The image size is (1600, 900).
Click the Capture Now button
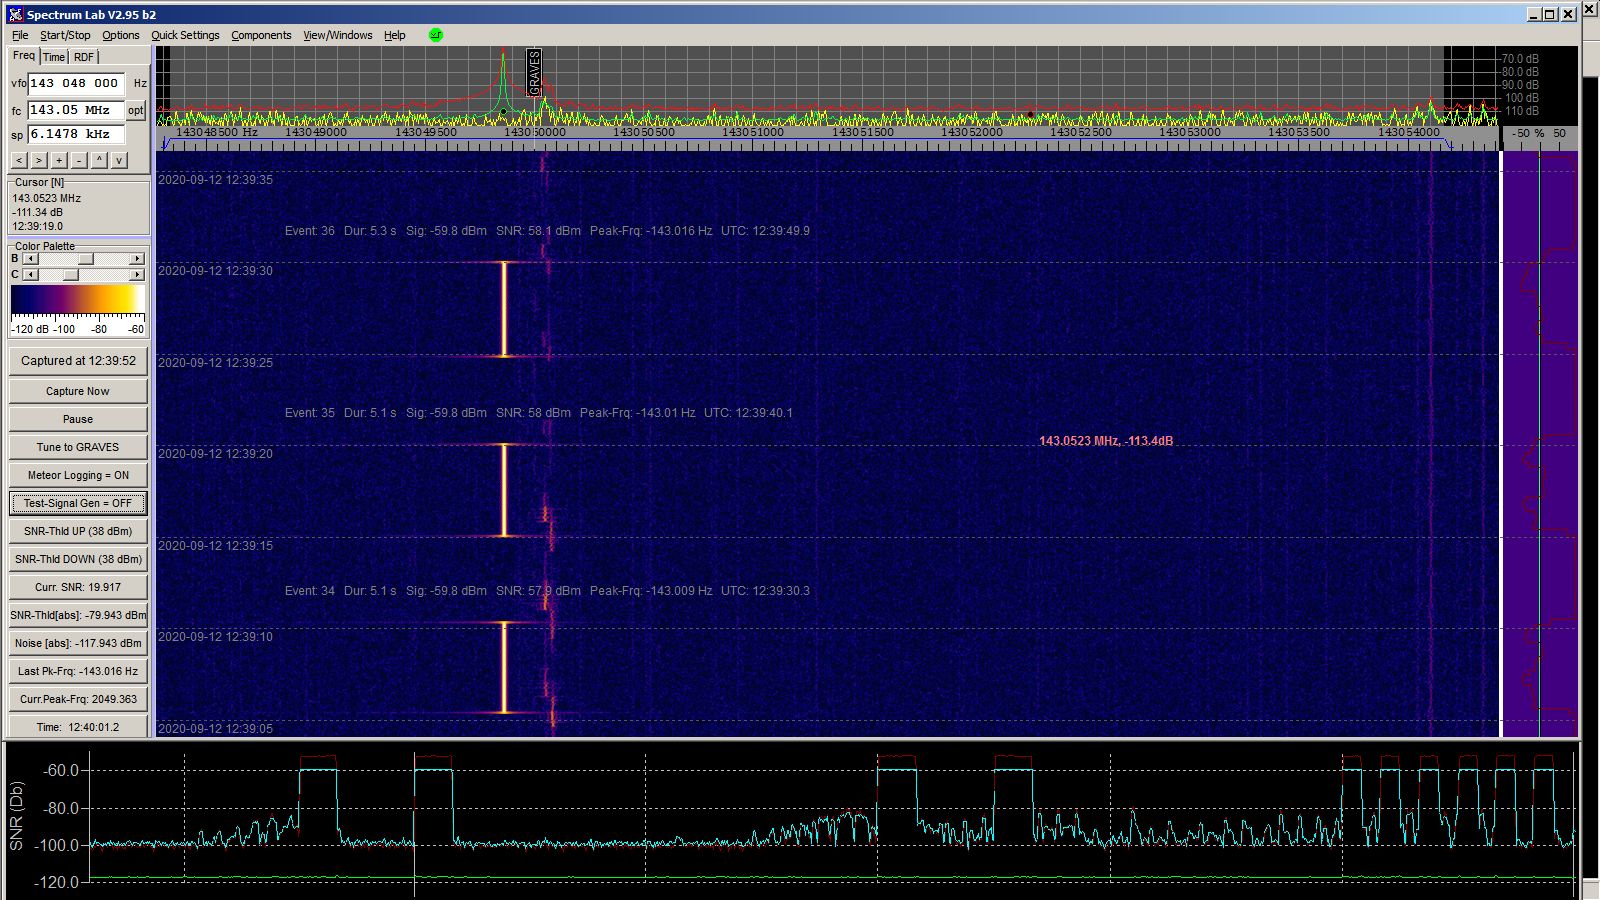(x=78, y=391)
